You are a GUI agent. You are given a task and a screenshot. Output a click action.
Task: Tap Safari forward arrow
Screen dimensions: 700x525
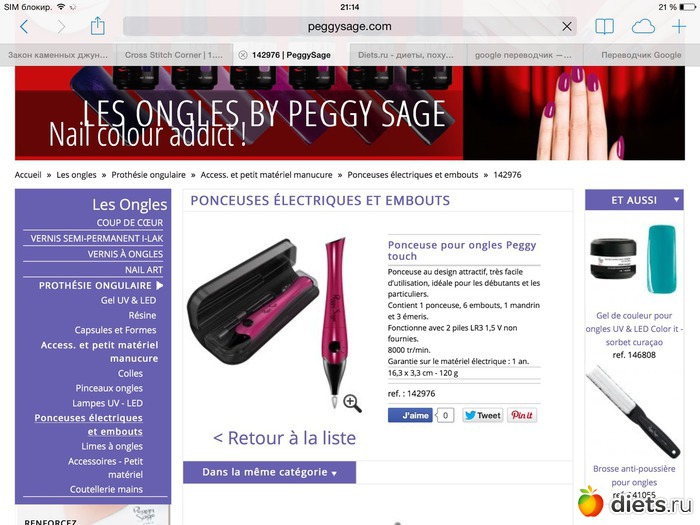(x=62, y=27)
